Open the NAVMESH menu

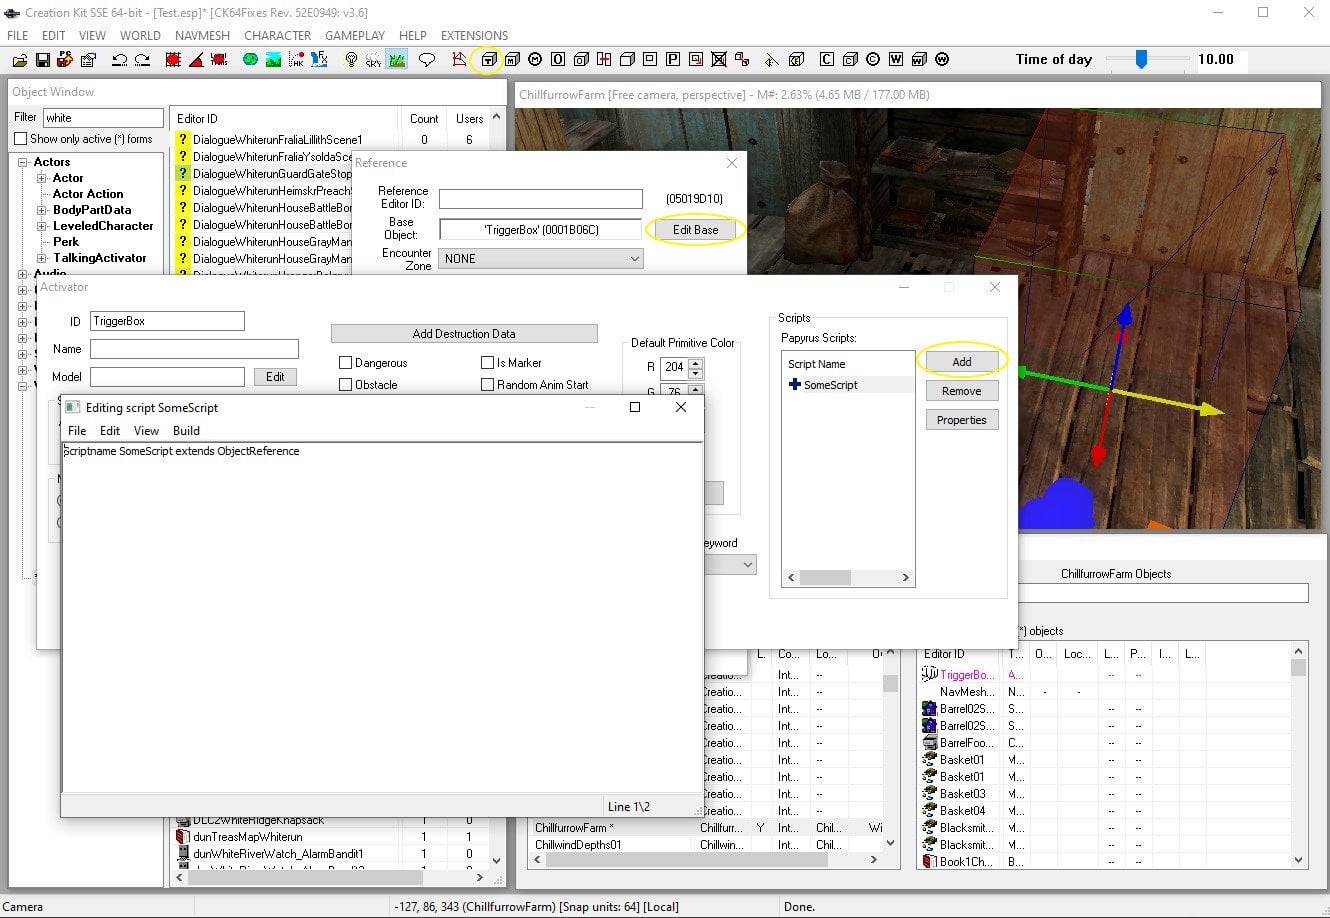[x=202, y=35]
